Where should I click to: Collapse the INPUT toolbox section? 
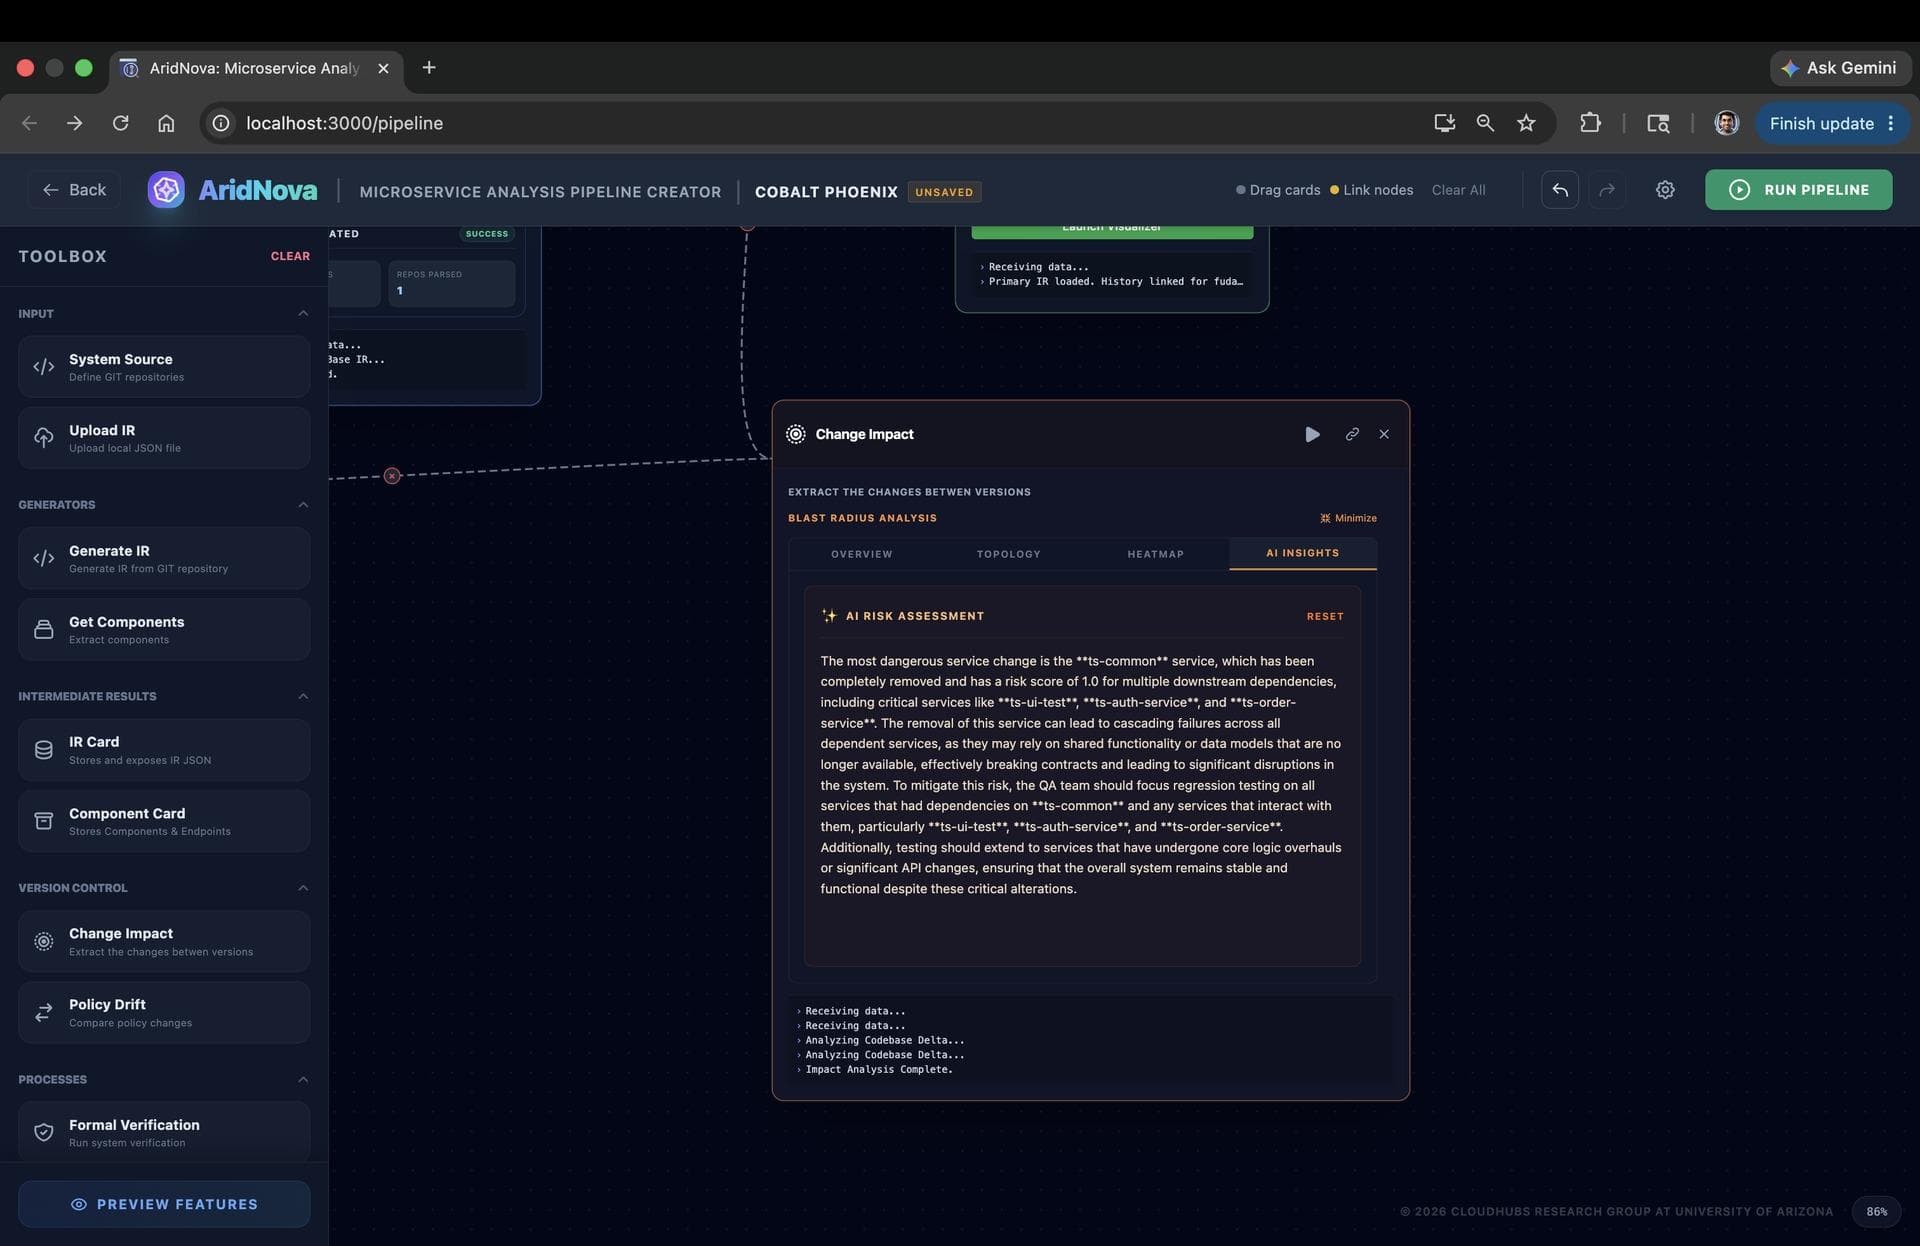303,314
